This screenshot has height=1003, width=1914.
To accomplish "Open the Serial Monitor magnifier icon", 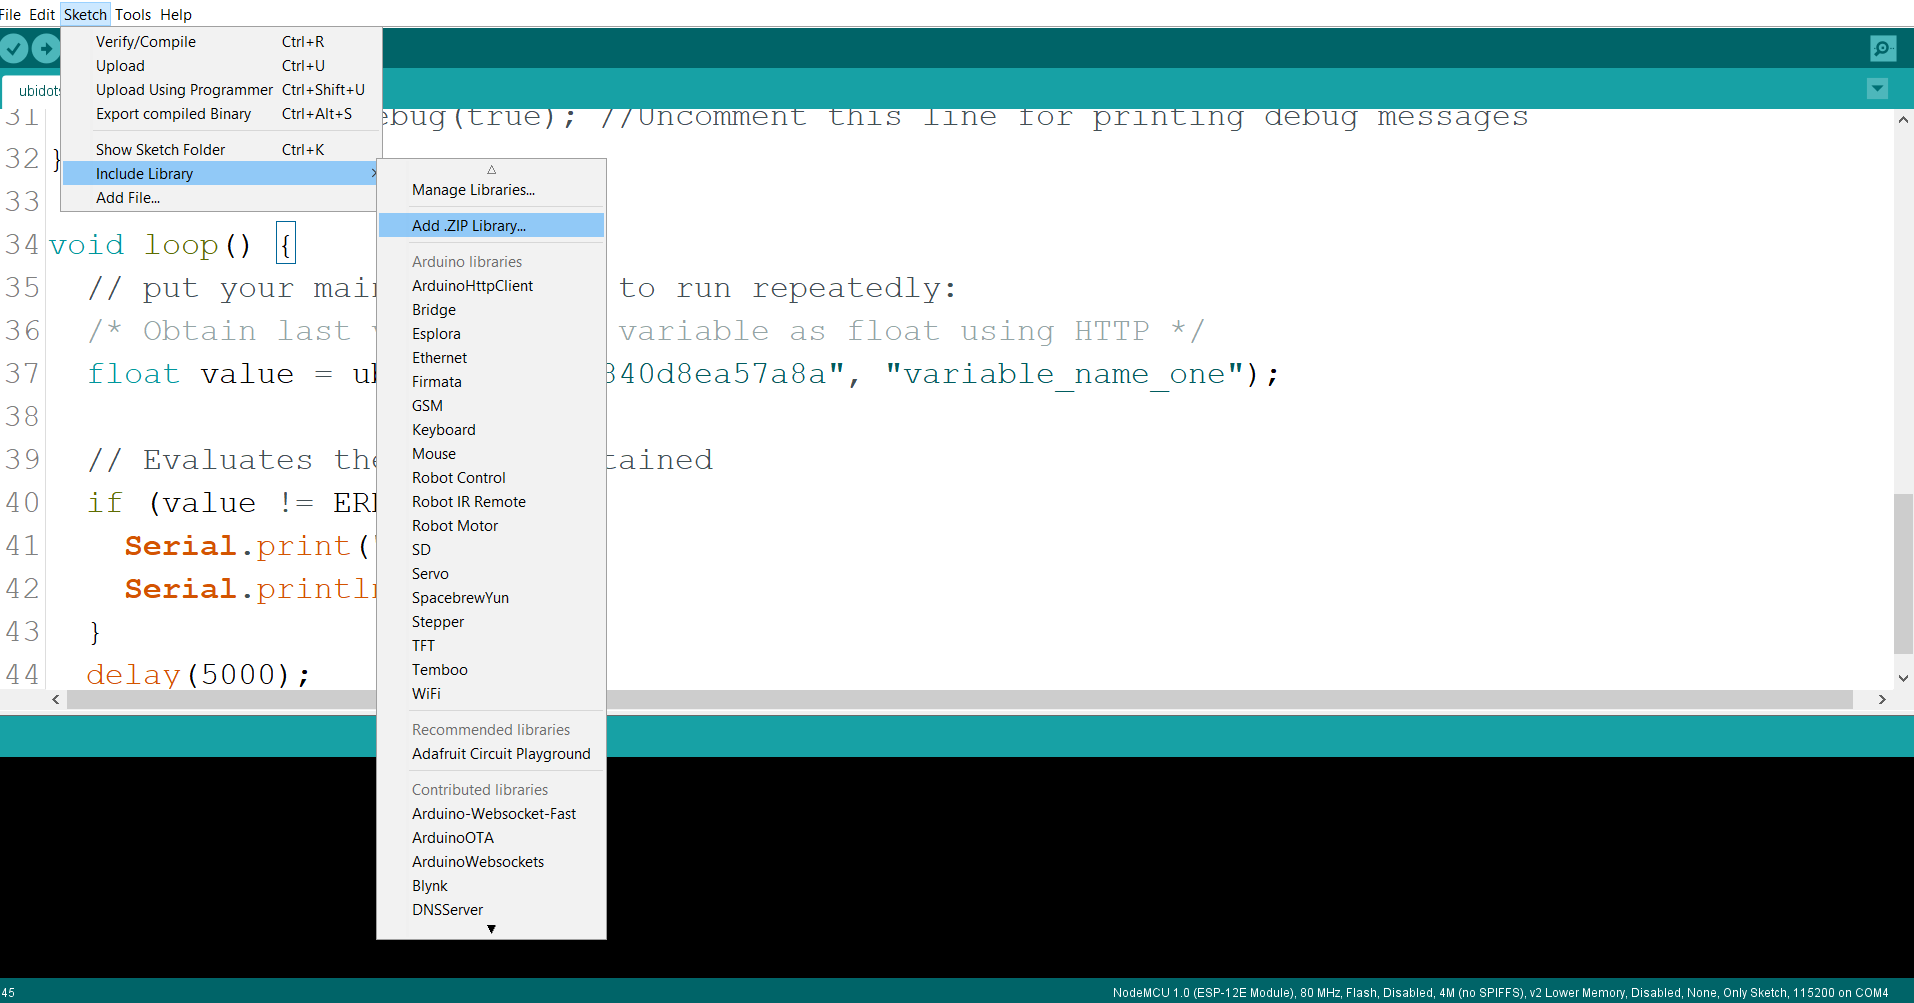I will pyautogui.click(x=1883, y=48).
